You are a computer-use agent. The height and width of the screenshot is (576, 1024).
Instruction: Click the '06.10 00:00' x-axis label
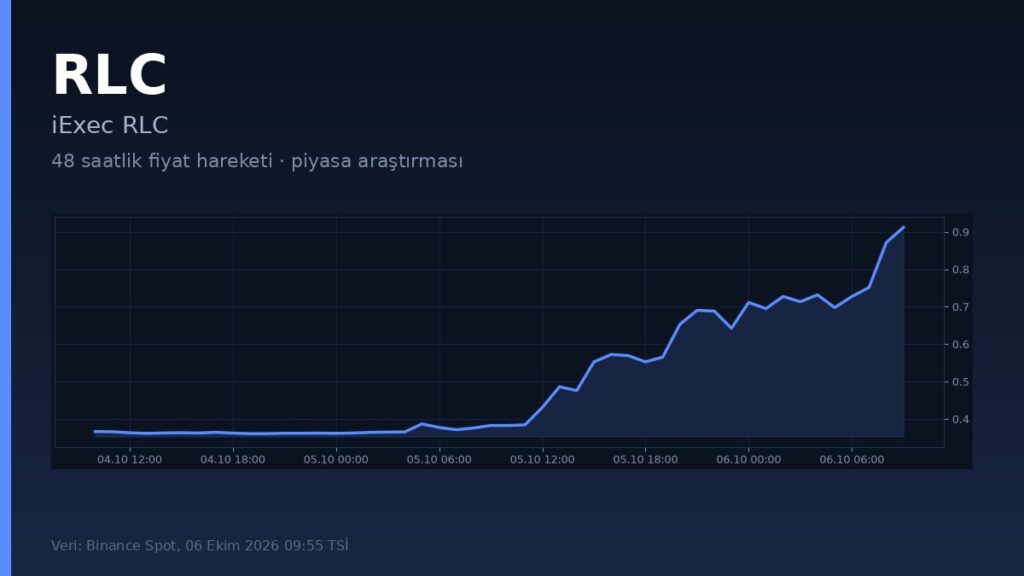point(748,460)
